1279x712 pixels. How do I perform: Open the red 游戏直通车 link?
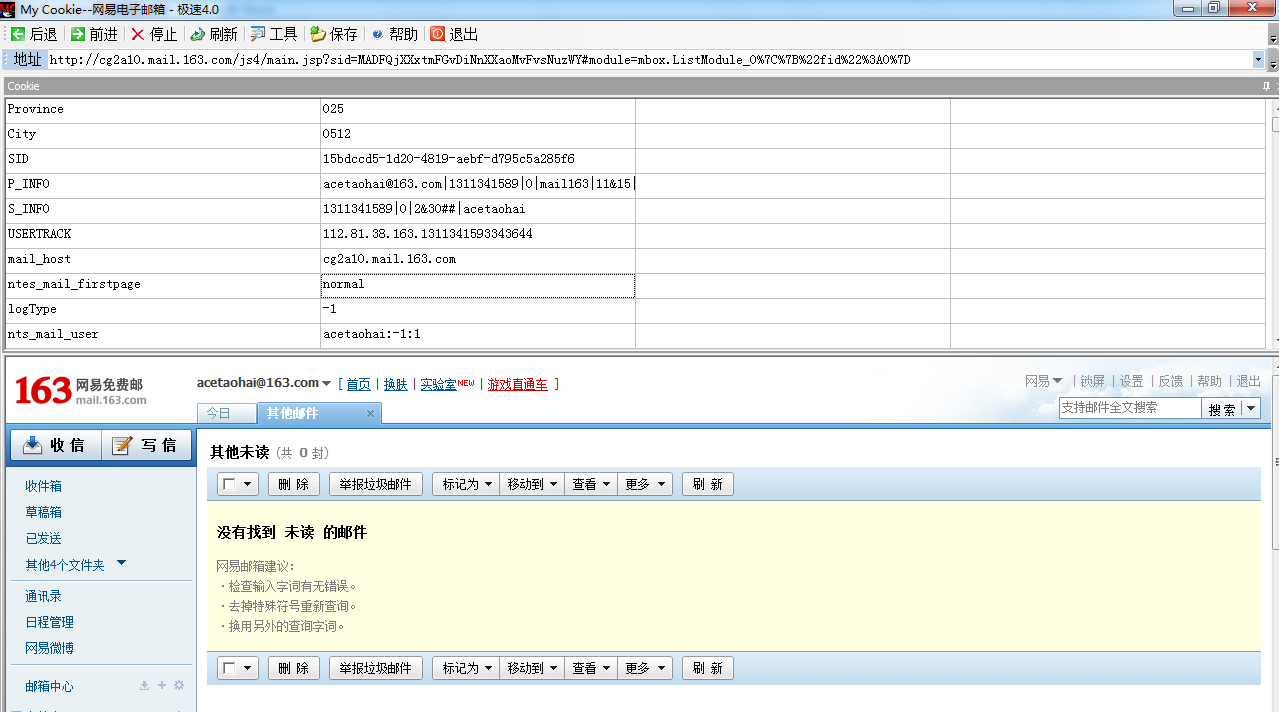click(x=517, y=384)
